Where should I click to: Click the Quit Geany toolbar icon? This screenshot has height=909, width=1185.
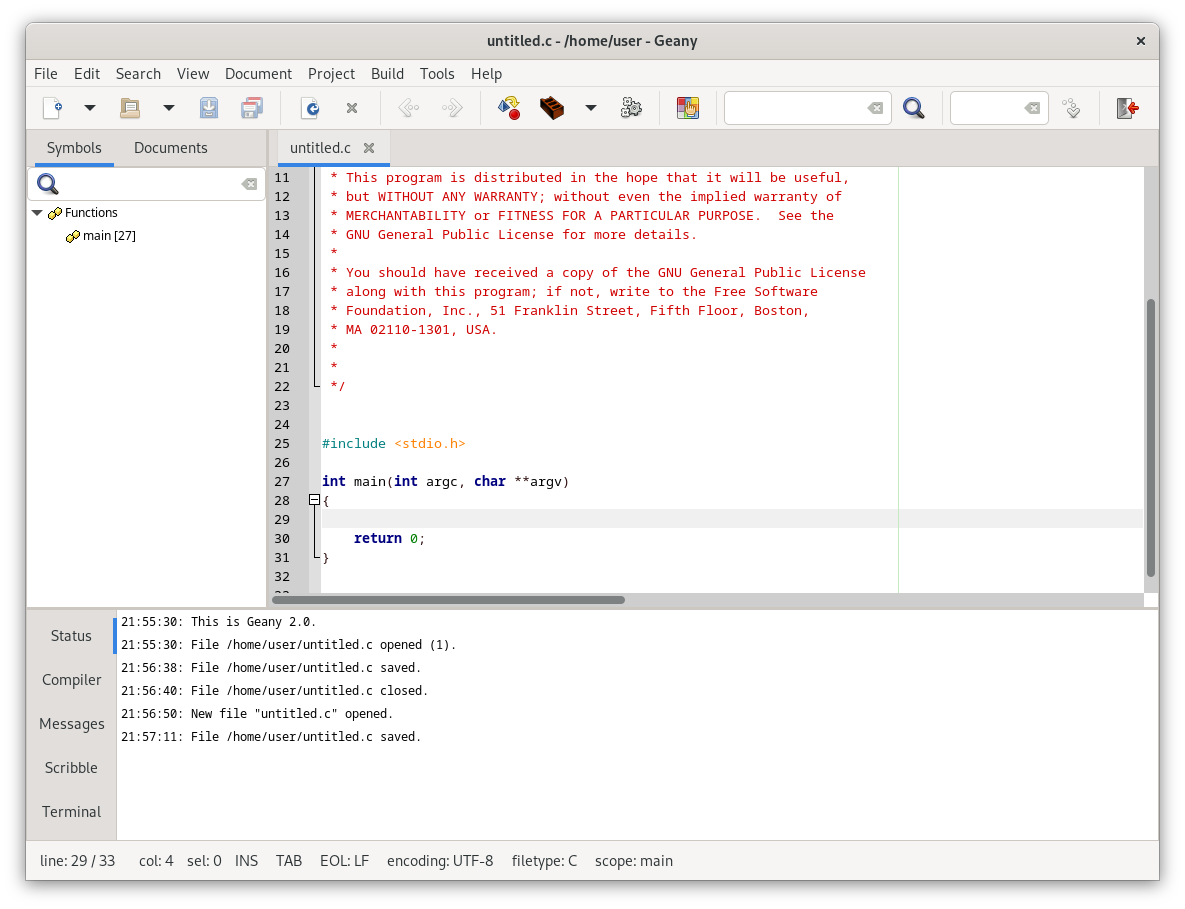coord(1128,108)
